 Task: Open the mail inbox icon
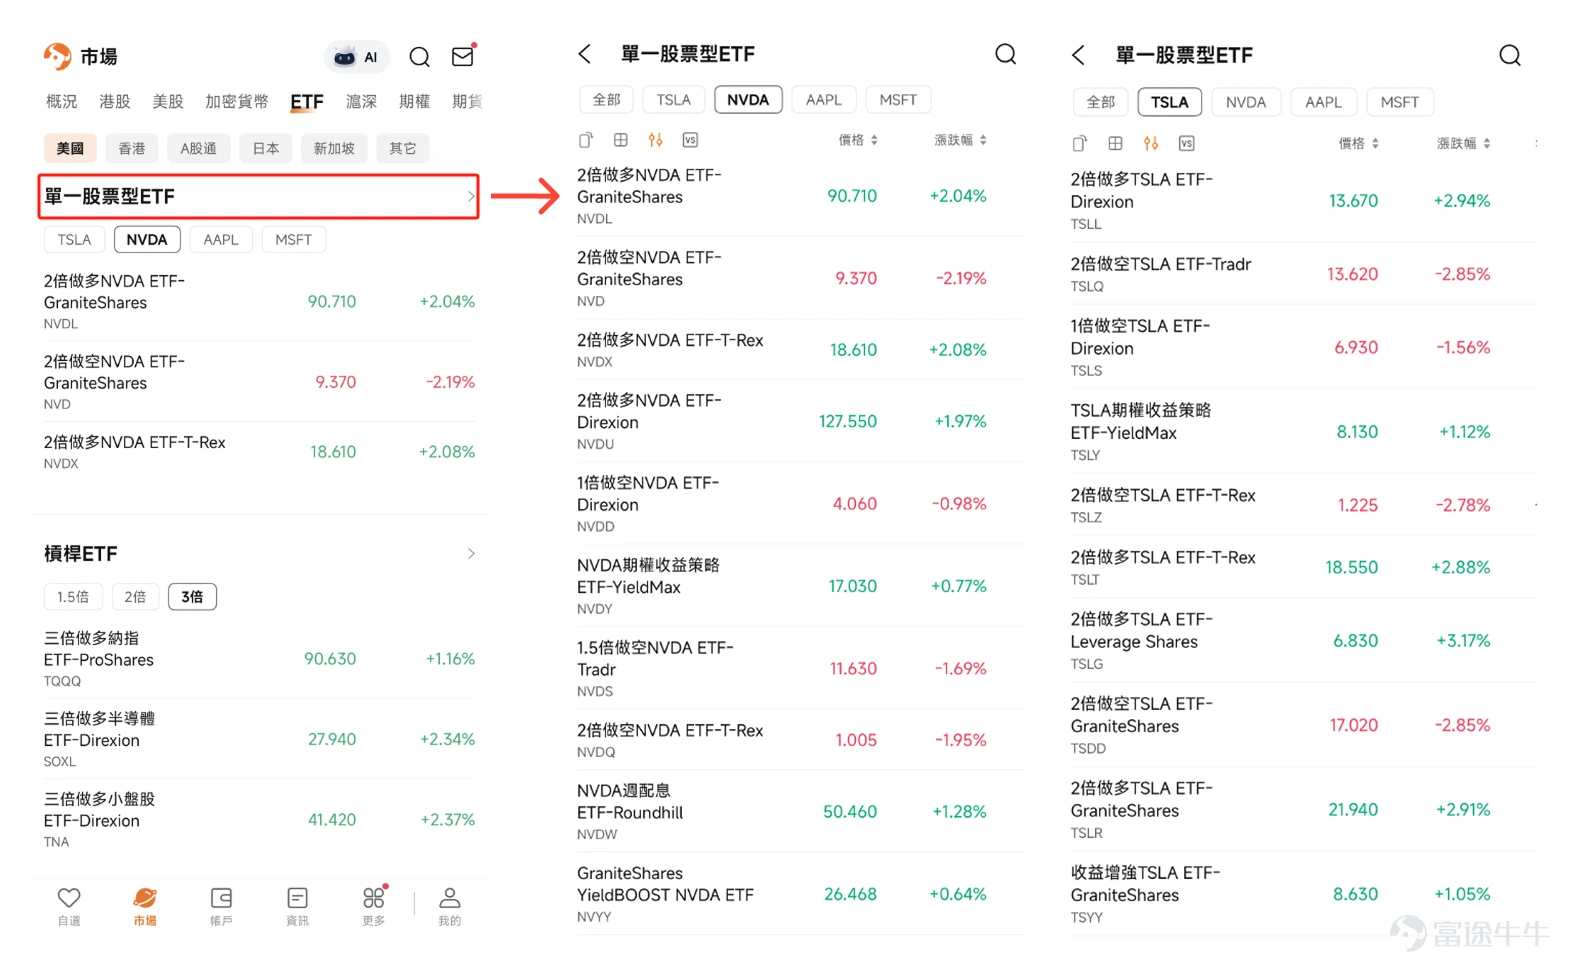pos(463,56)
